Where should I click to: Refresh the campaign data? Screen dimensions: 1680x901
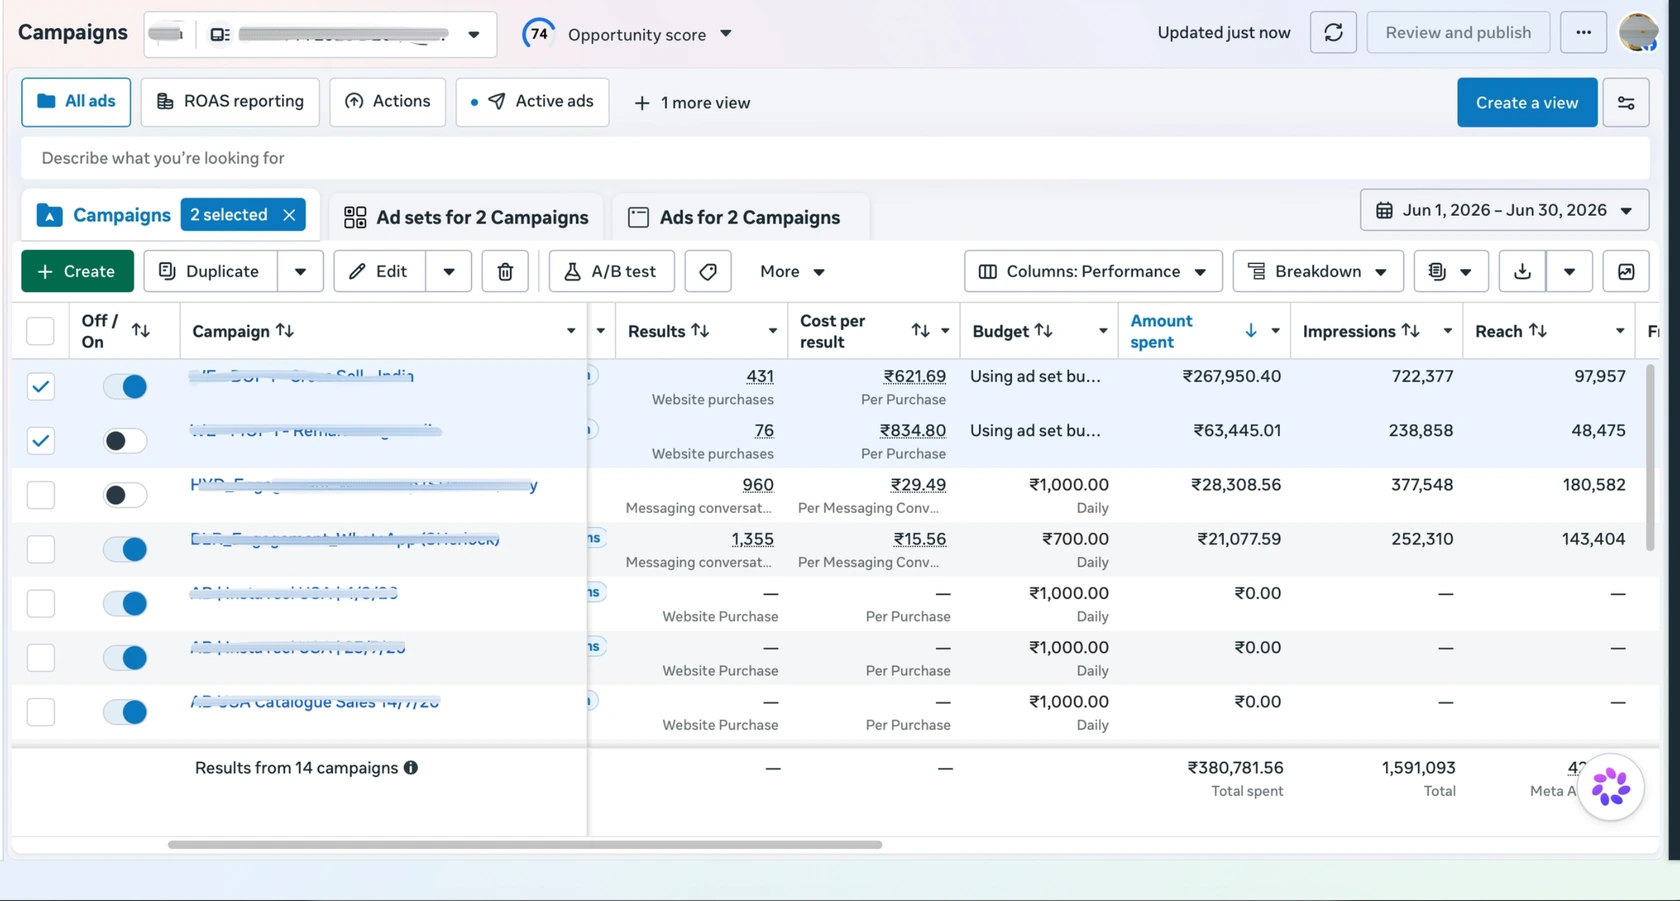click(x=1333, y=33)
